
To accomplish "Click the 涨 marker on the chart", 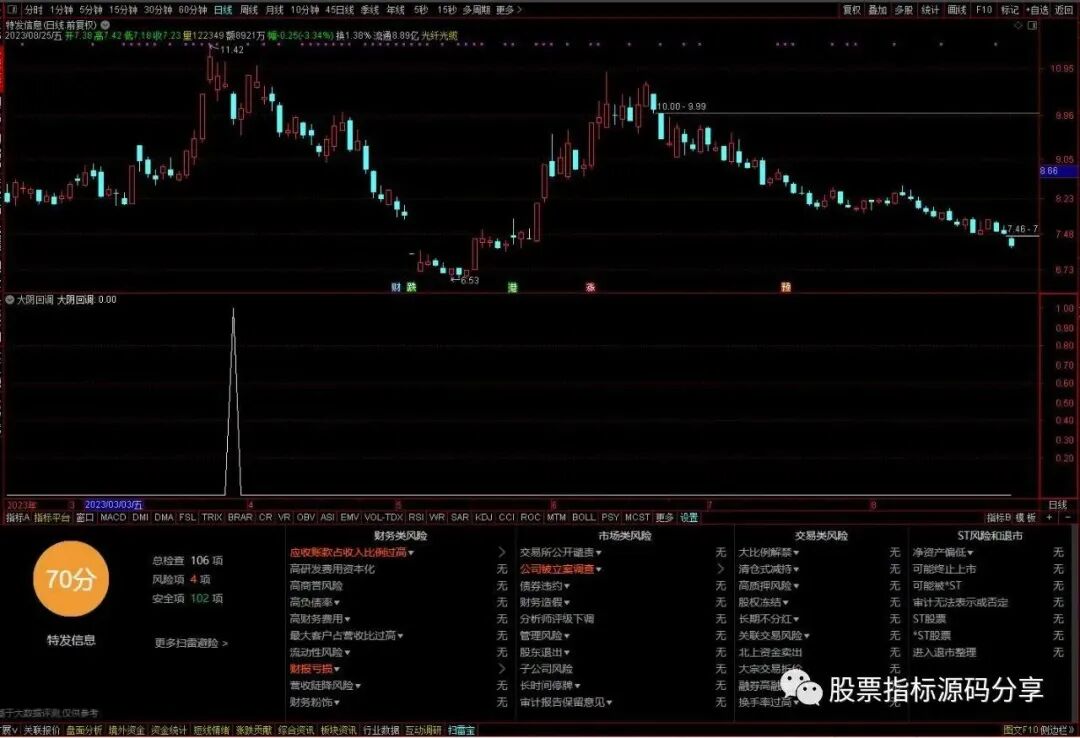I will [590, 287].
